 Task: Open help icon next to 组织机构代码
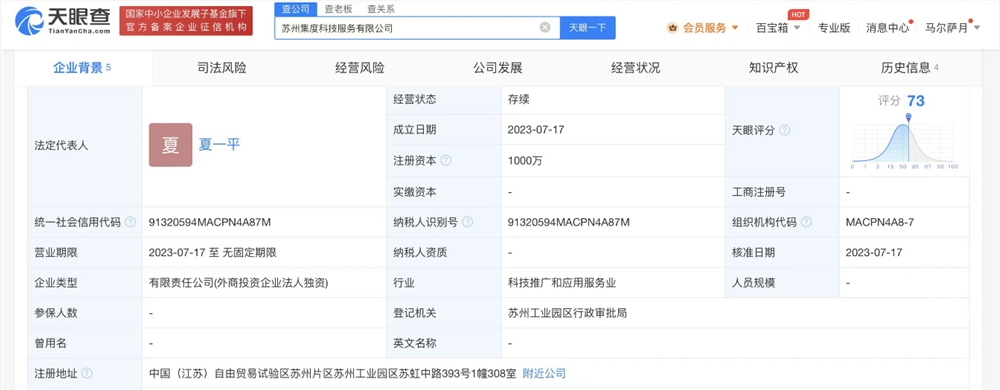[x=806, y=222]
